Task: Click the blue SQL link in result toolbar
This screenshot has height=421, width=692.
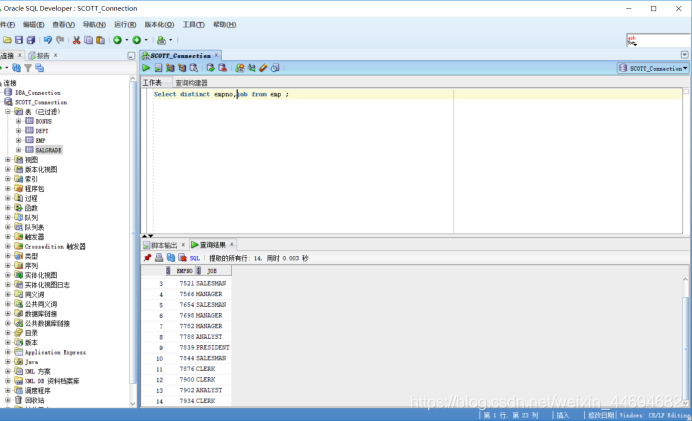Action: [x=195, y=258]
